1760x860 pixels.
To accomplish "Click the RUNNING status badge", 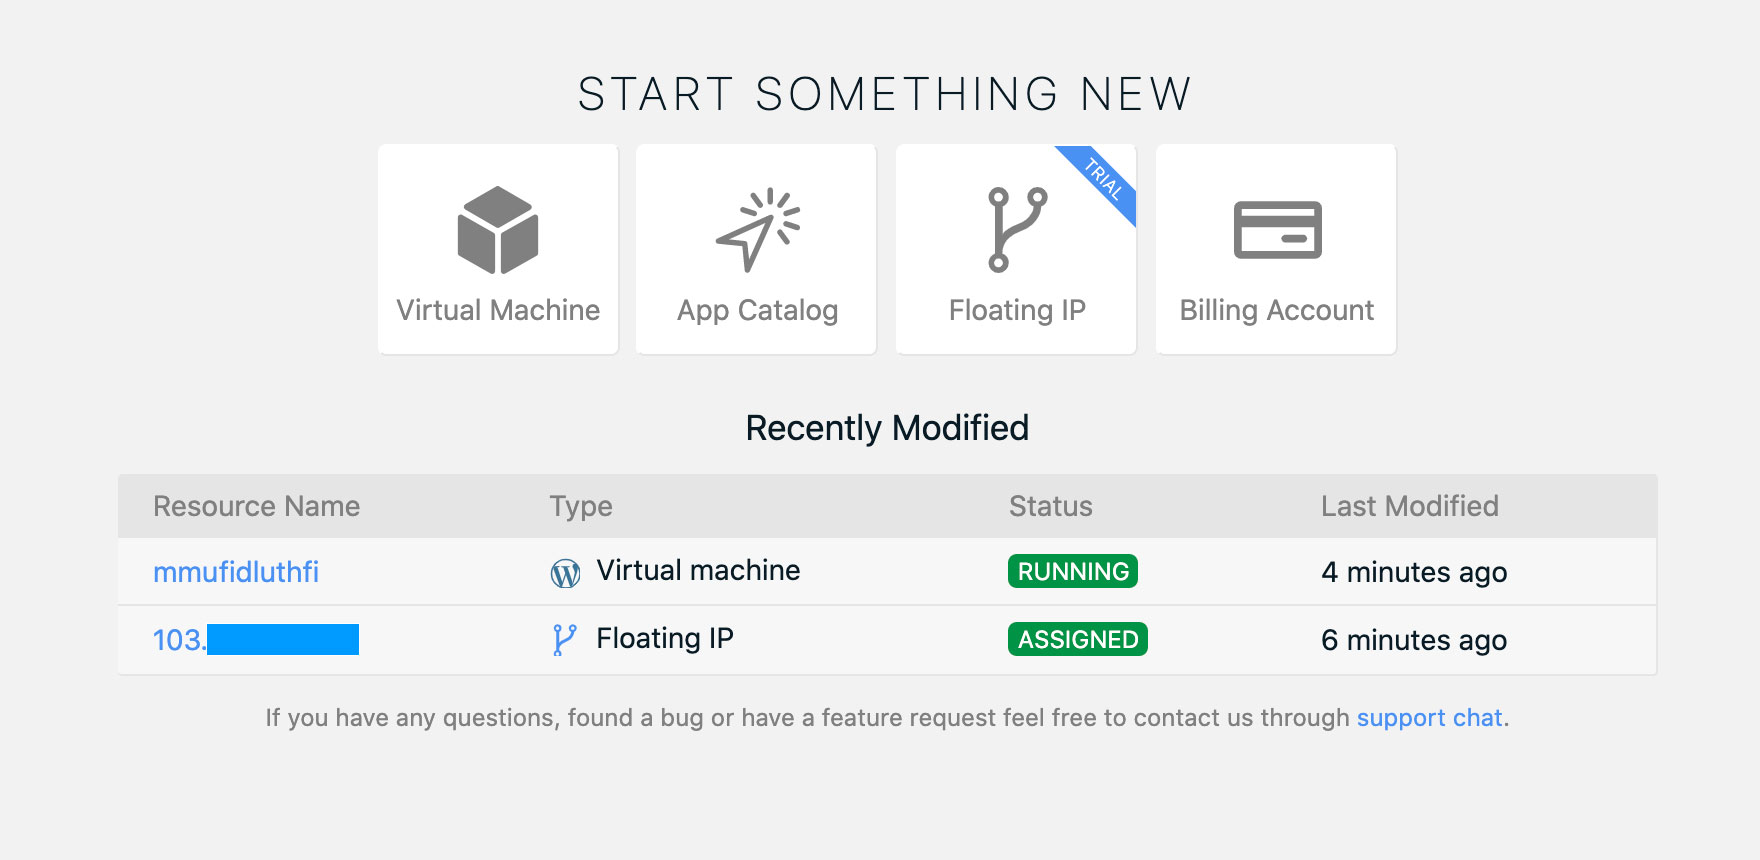I will [1073, 571].
